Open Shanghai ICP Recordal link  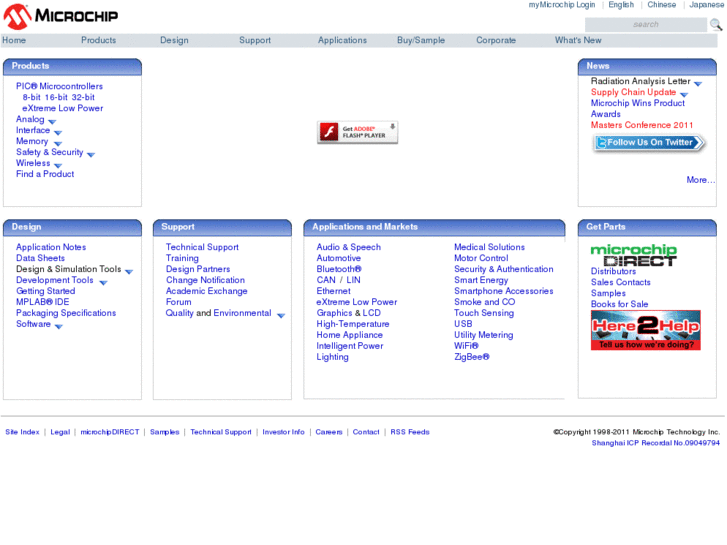(x=656, y=443)
